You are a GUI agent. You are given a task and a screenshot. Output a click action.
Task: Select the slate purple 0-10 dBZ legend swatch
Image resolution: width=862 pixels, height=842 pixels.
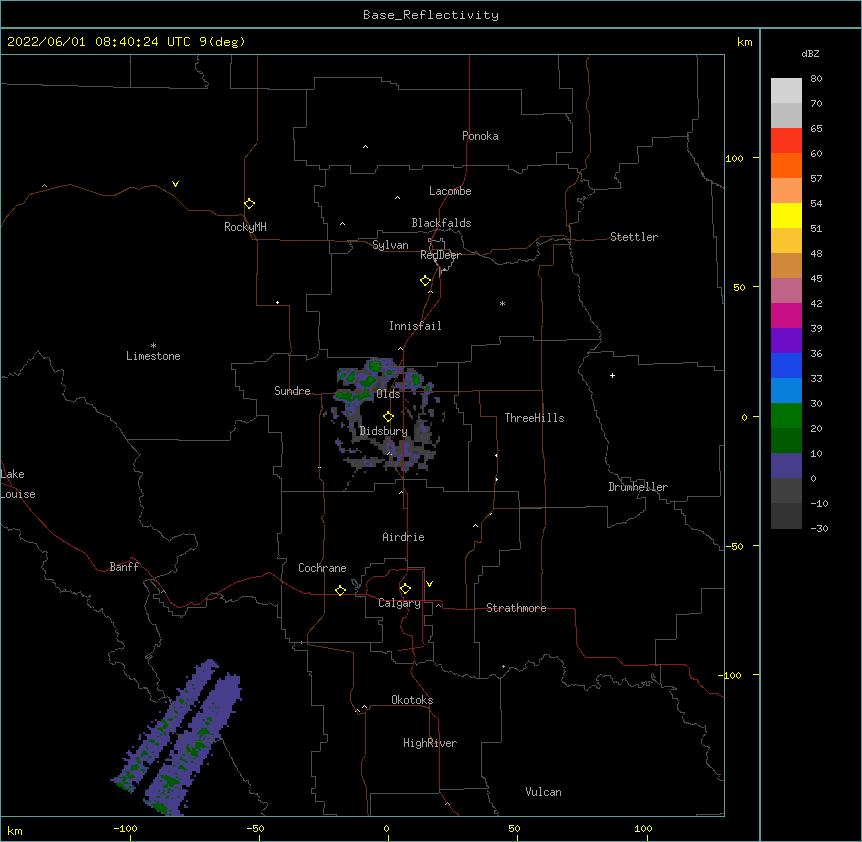coord(786,466)
